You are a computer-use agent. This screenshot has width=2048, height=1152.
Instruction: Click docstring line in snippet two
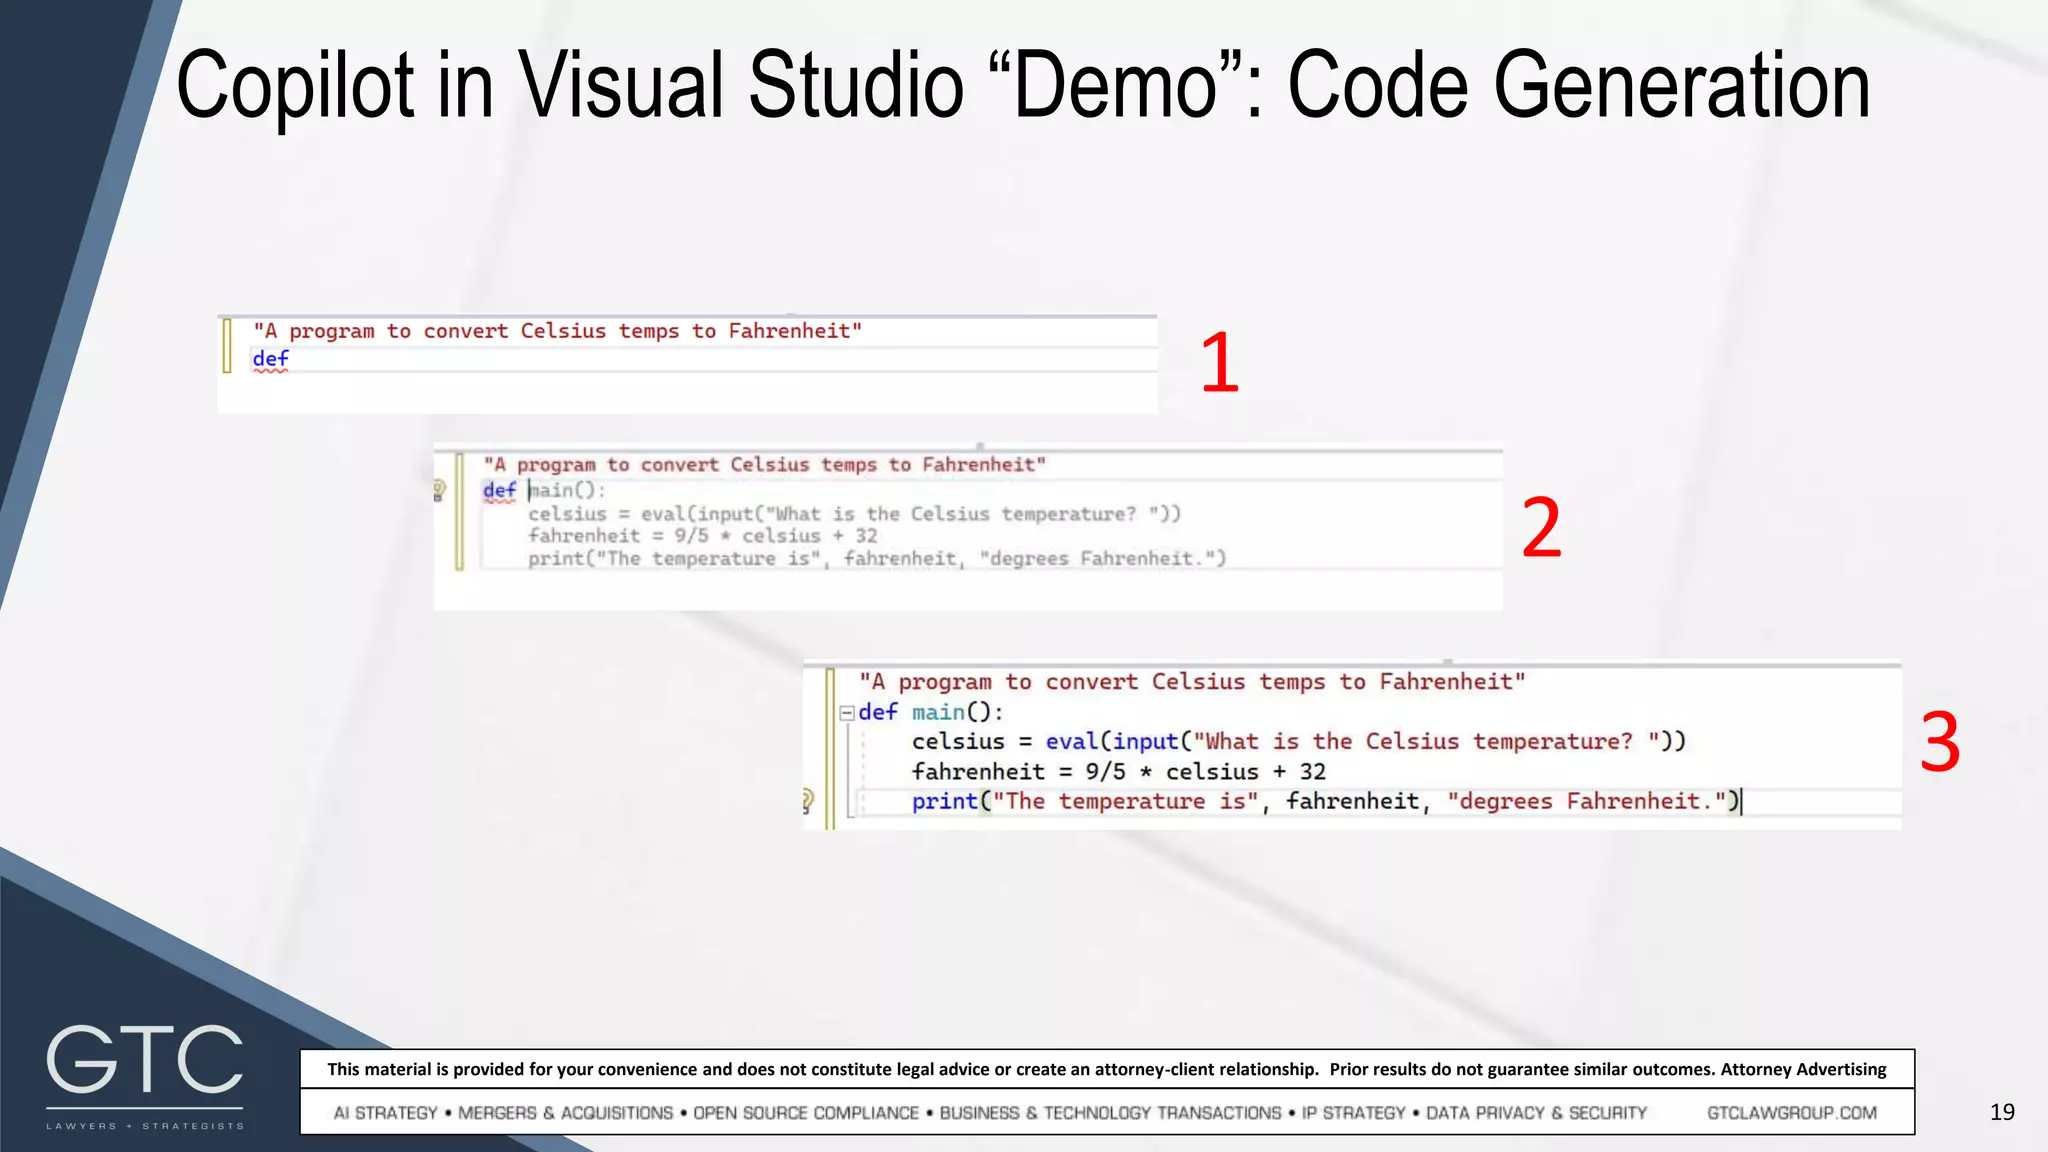coord(765,465)
